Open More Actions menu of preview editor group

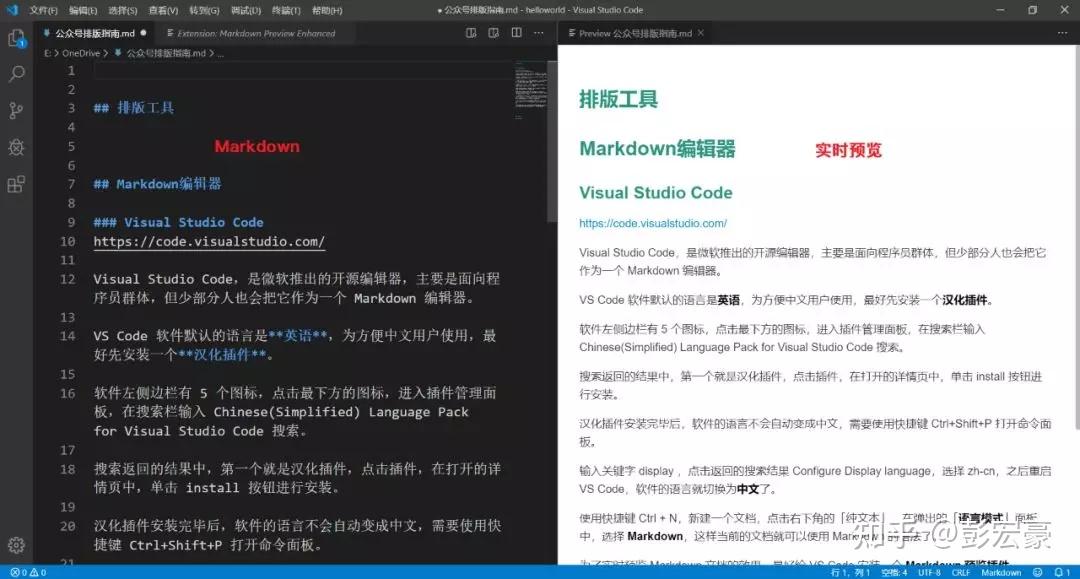[x=1062, y=32]
